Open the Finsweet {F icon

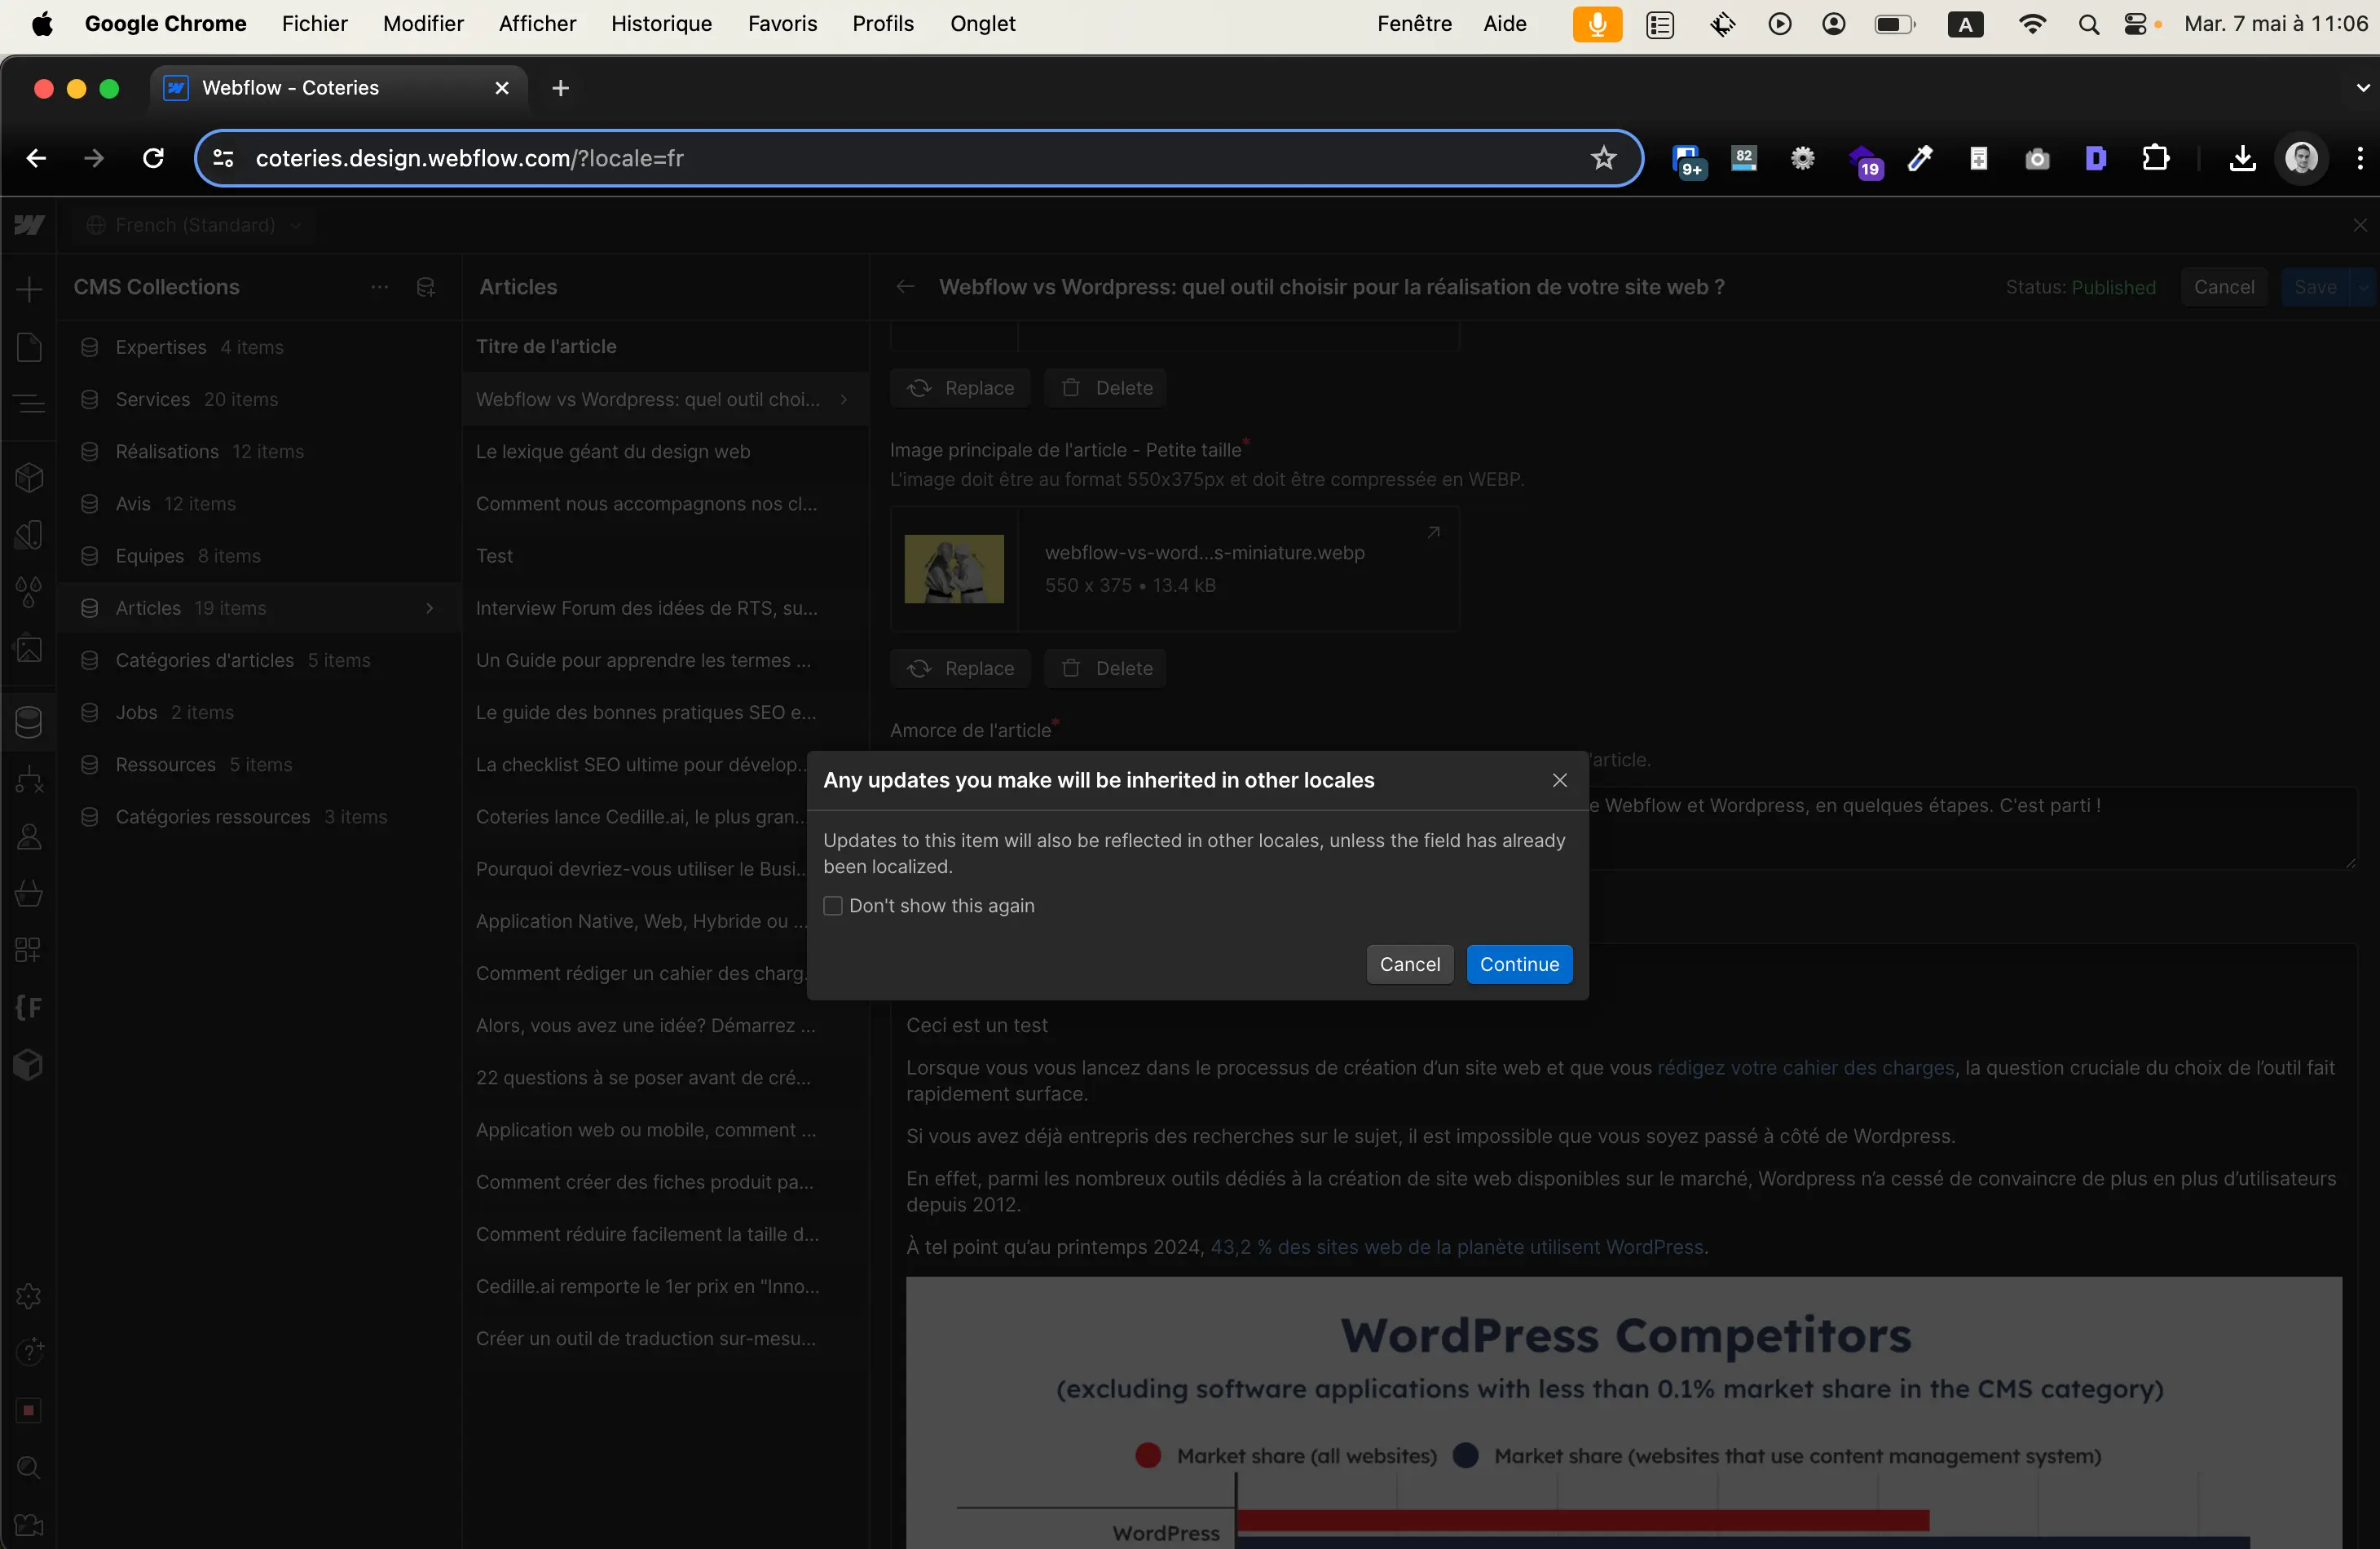29,1007
